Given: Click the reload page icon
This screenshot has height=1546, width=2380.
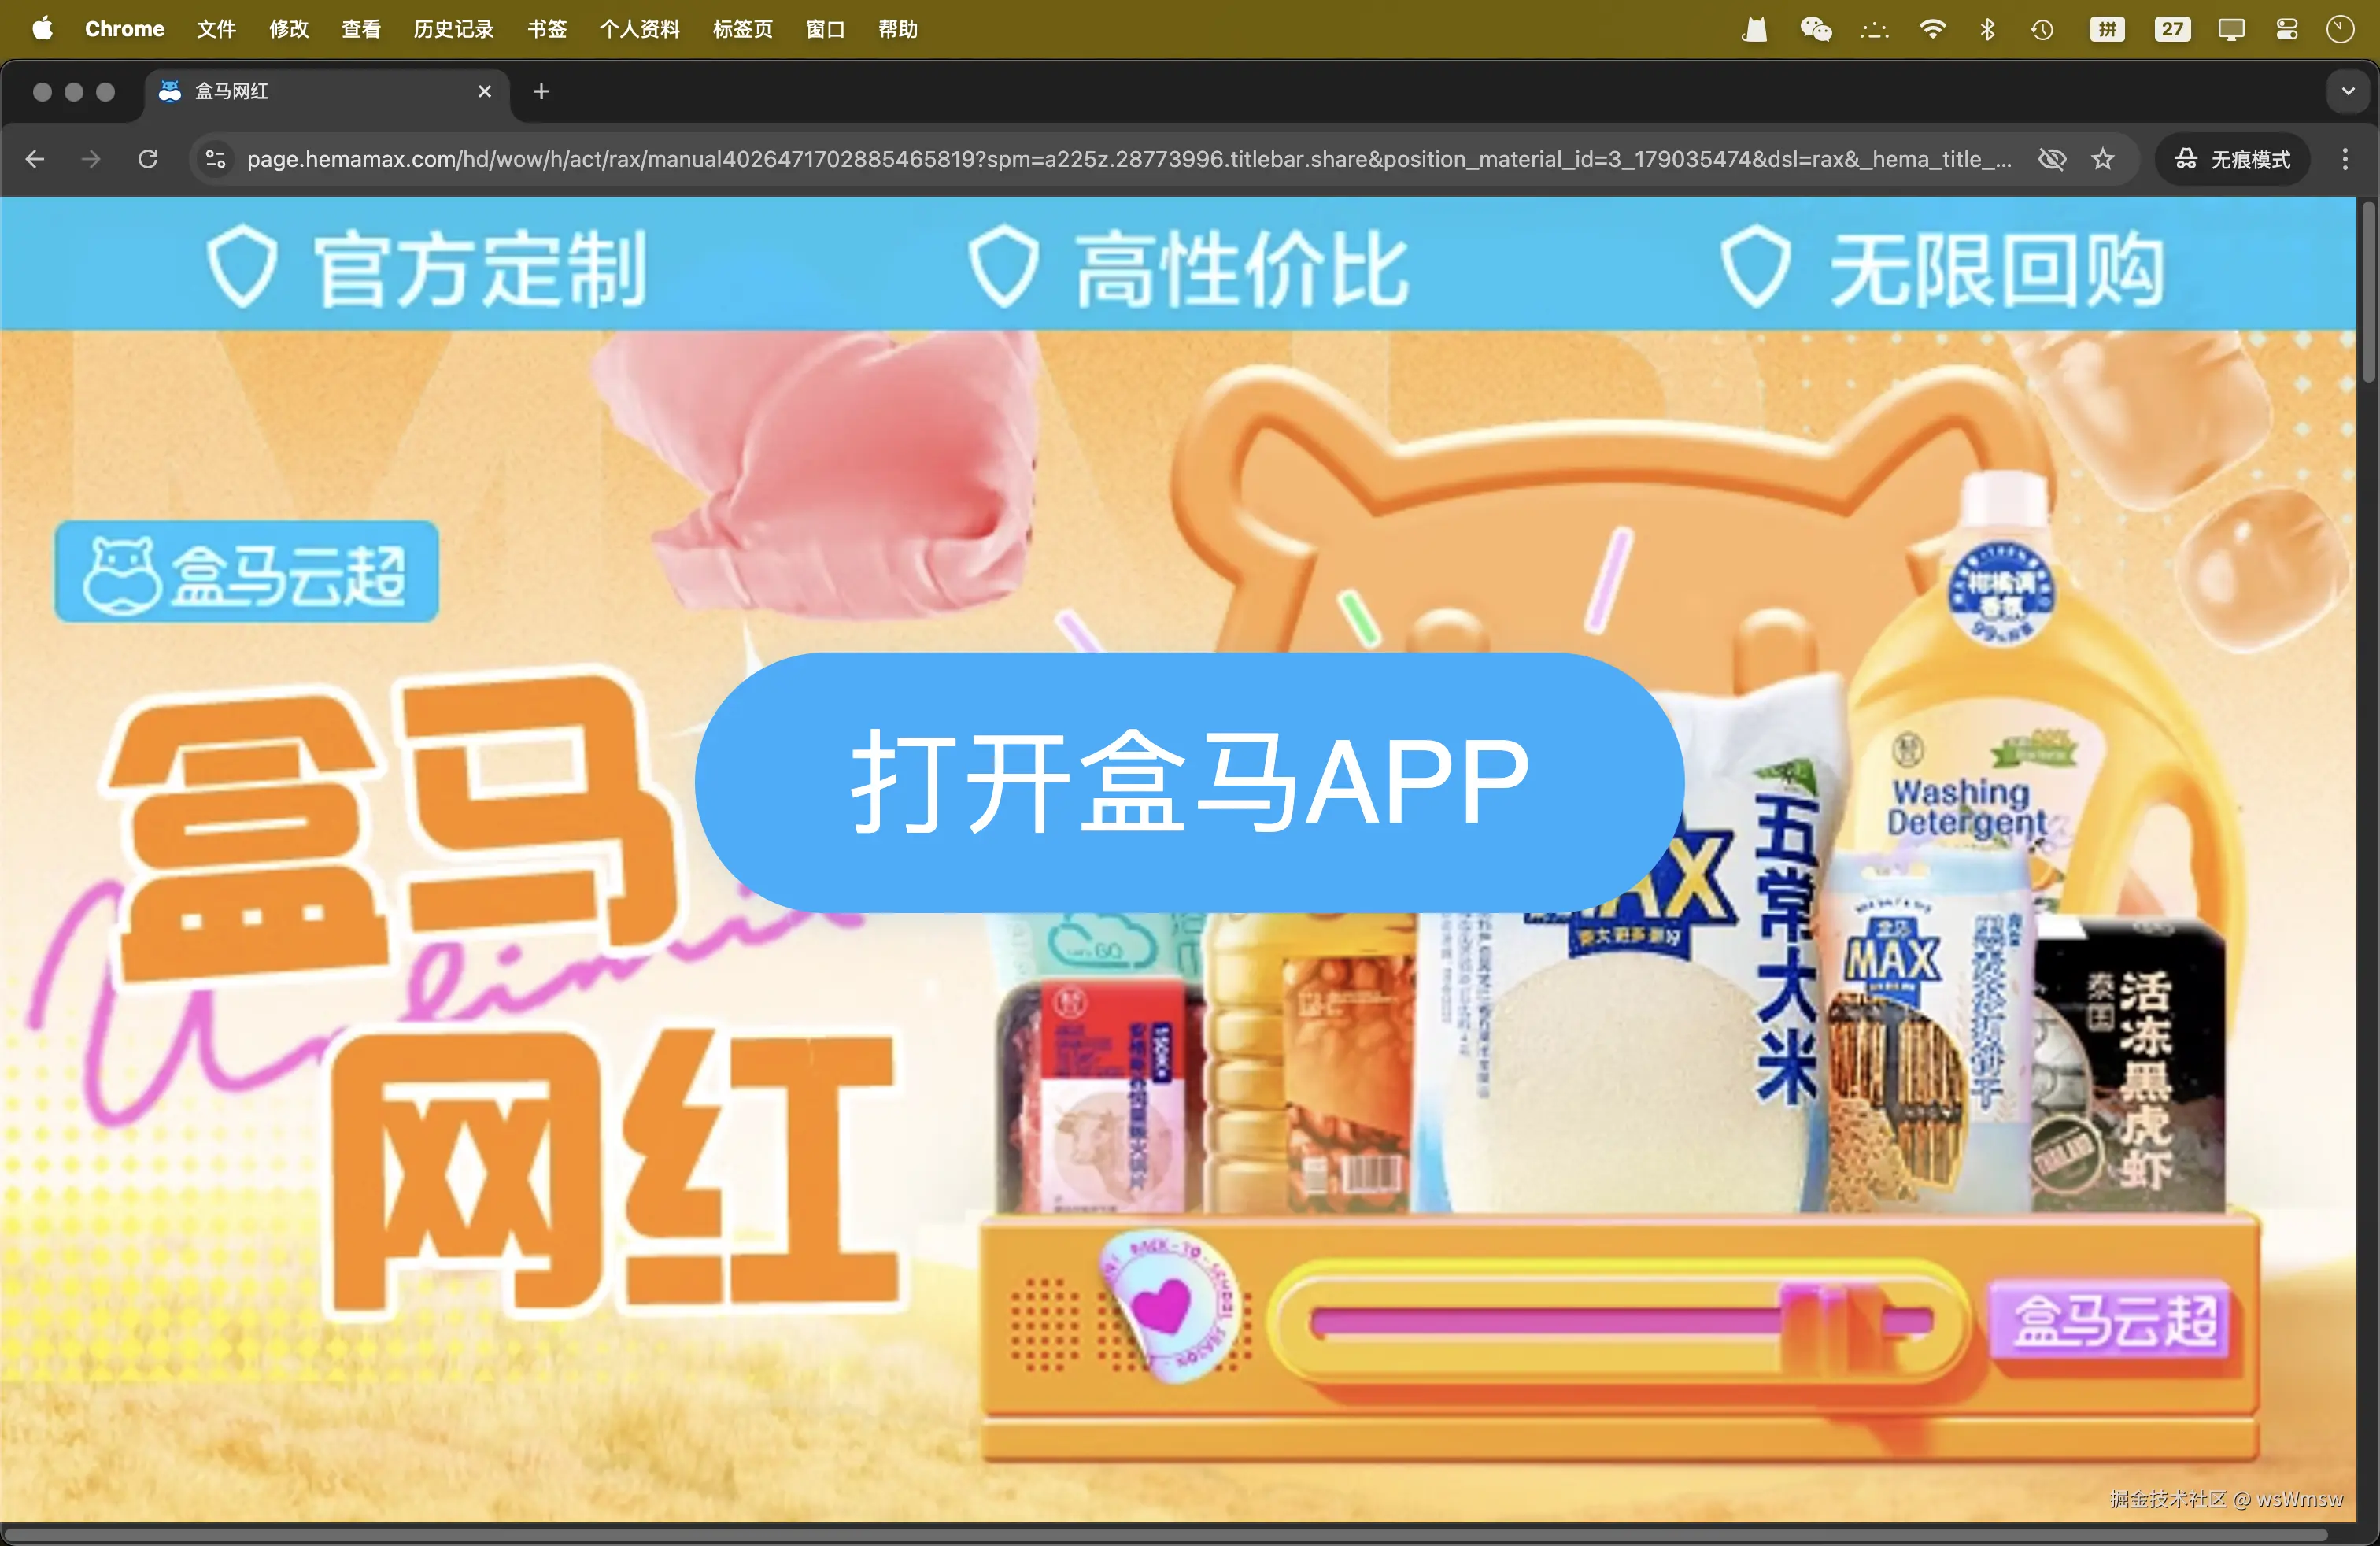Looking at the screenshot, I should [x=148, y=159].
